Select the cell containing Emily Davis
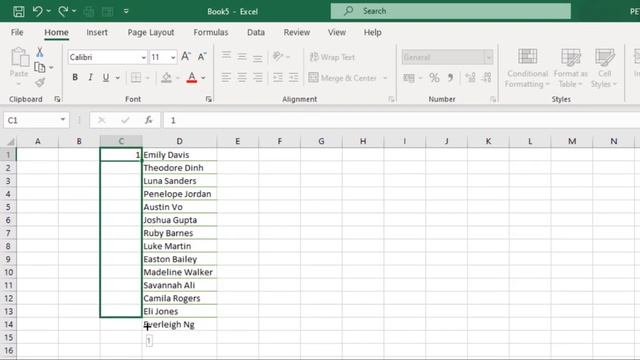Image resolution: width=640 pixels, height=360 pixels. click(x=180, y=155)
